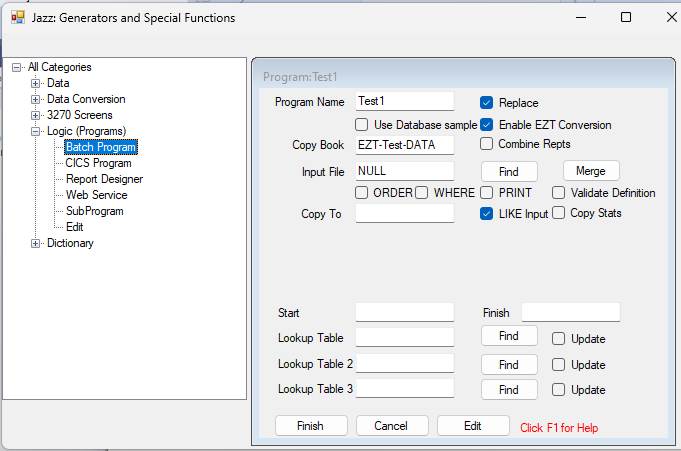Tick the Validate Definition checkbox
The width and height of the screenshot is (681, 451).
pos(559,192)
